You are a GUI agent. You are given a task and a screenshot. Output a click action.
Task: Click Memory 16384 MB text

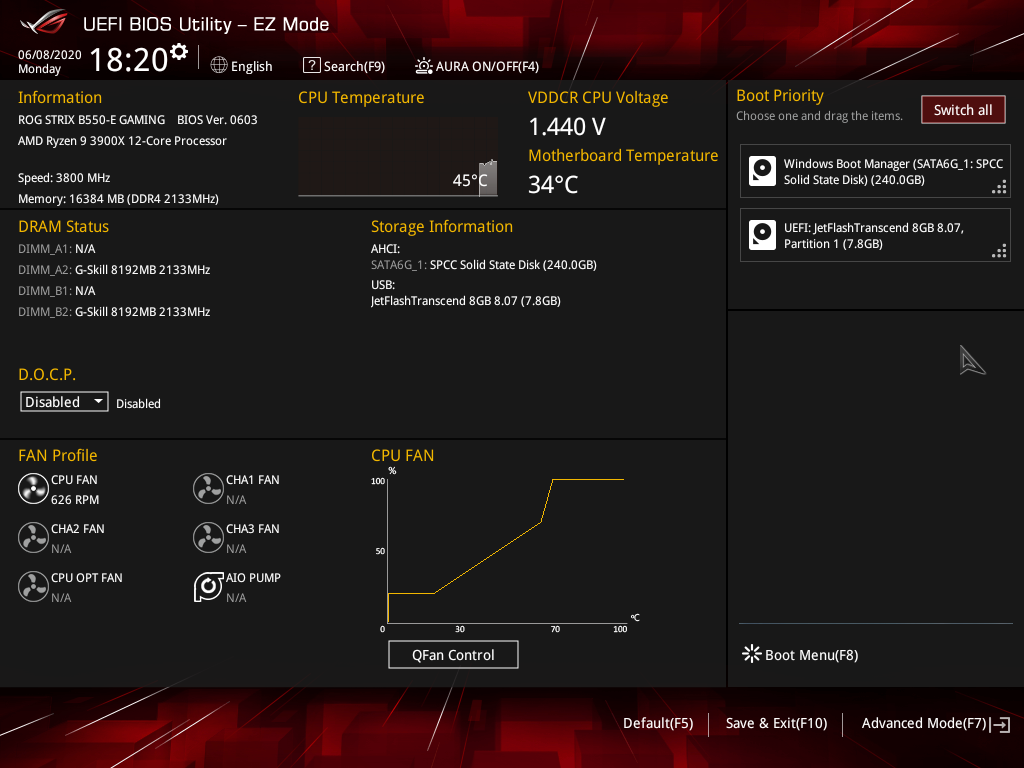tap(118, 199)
